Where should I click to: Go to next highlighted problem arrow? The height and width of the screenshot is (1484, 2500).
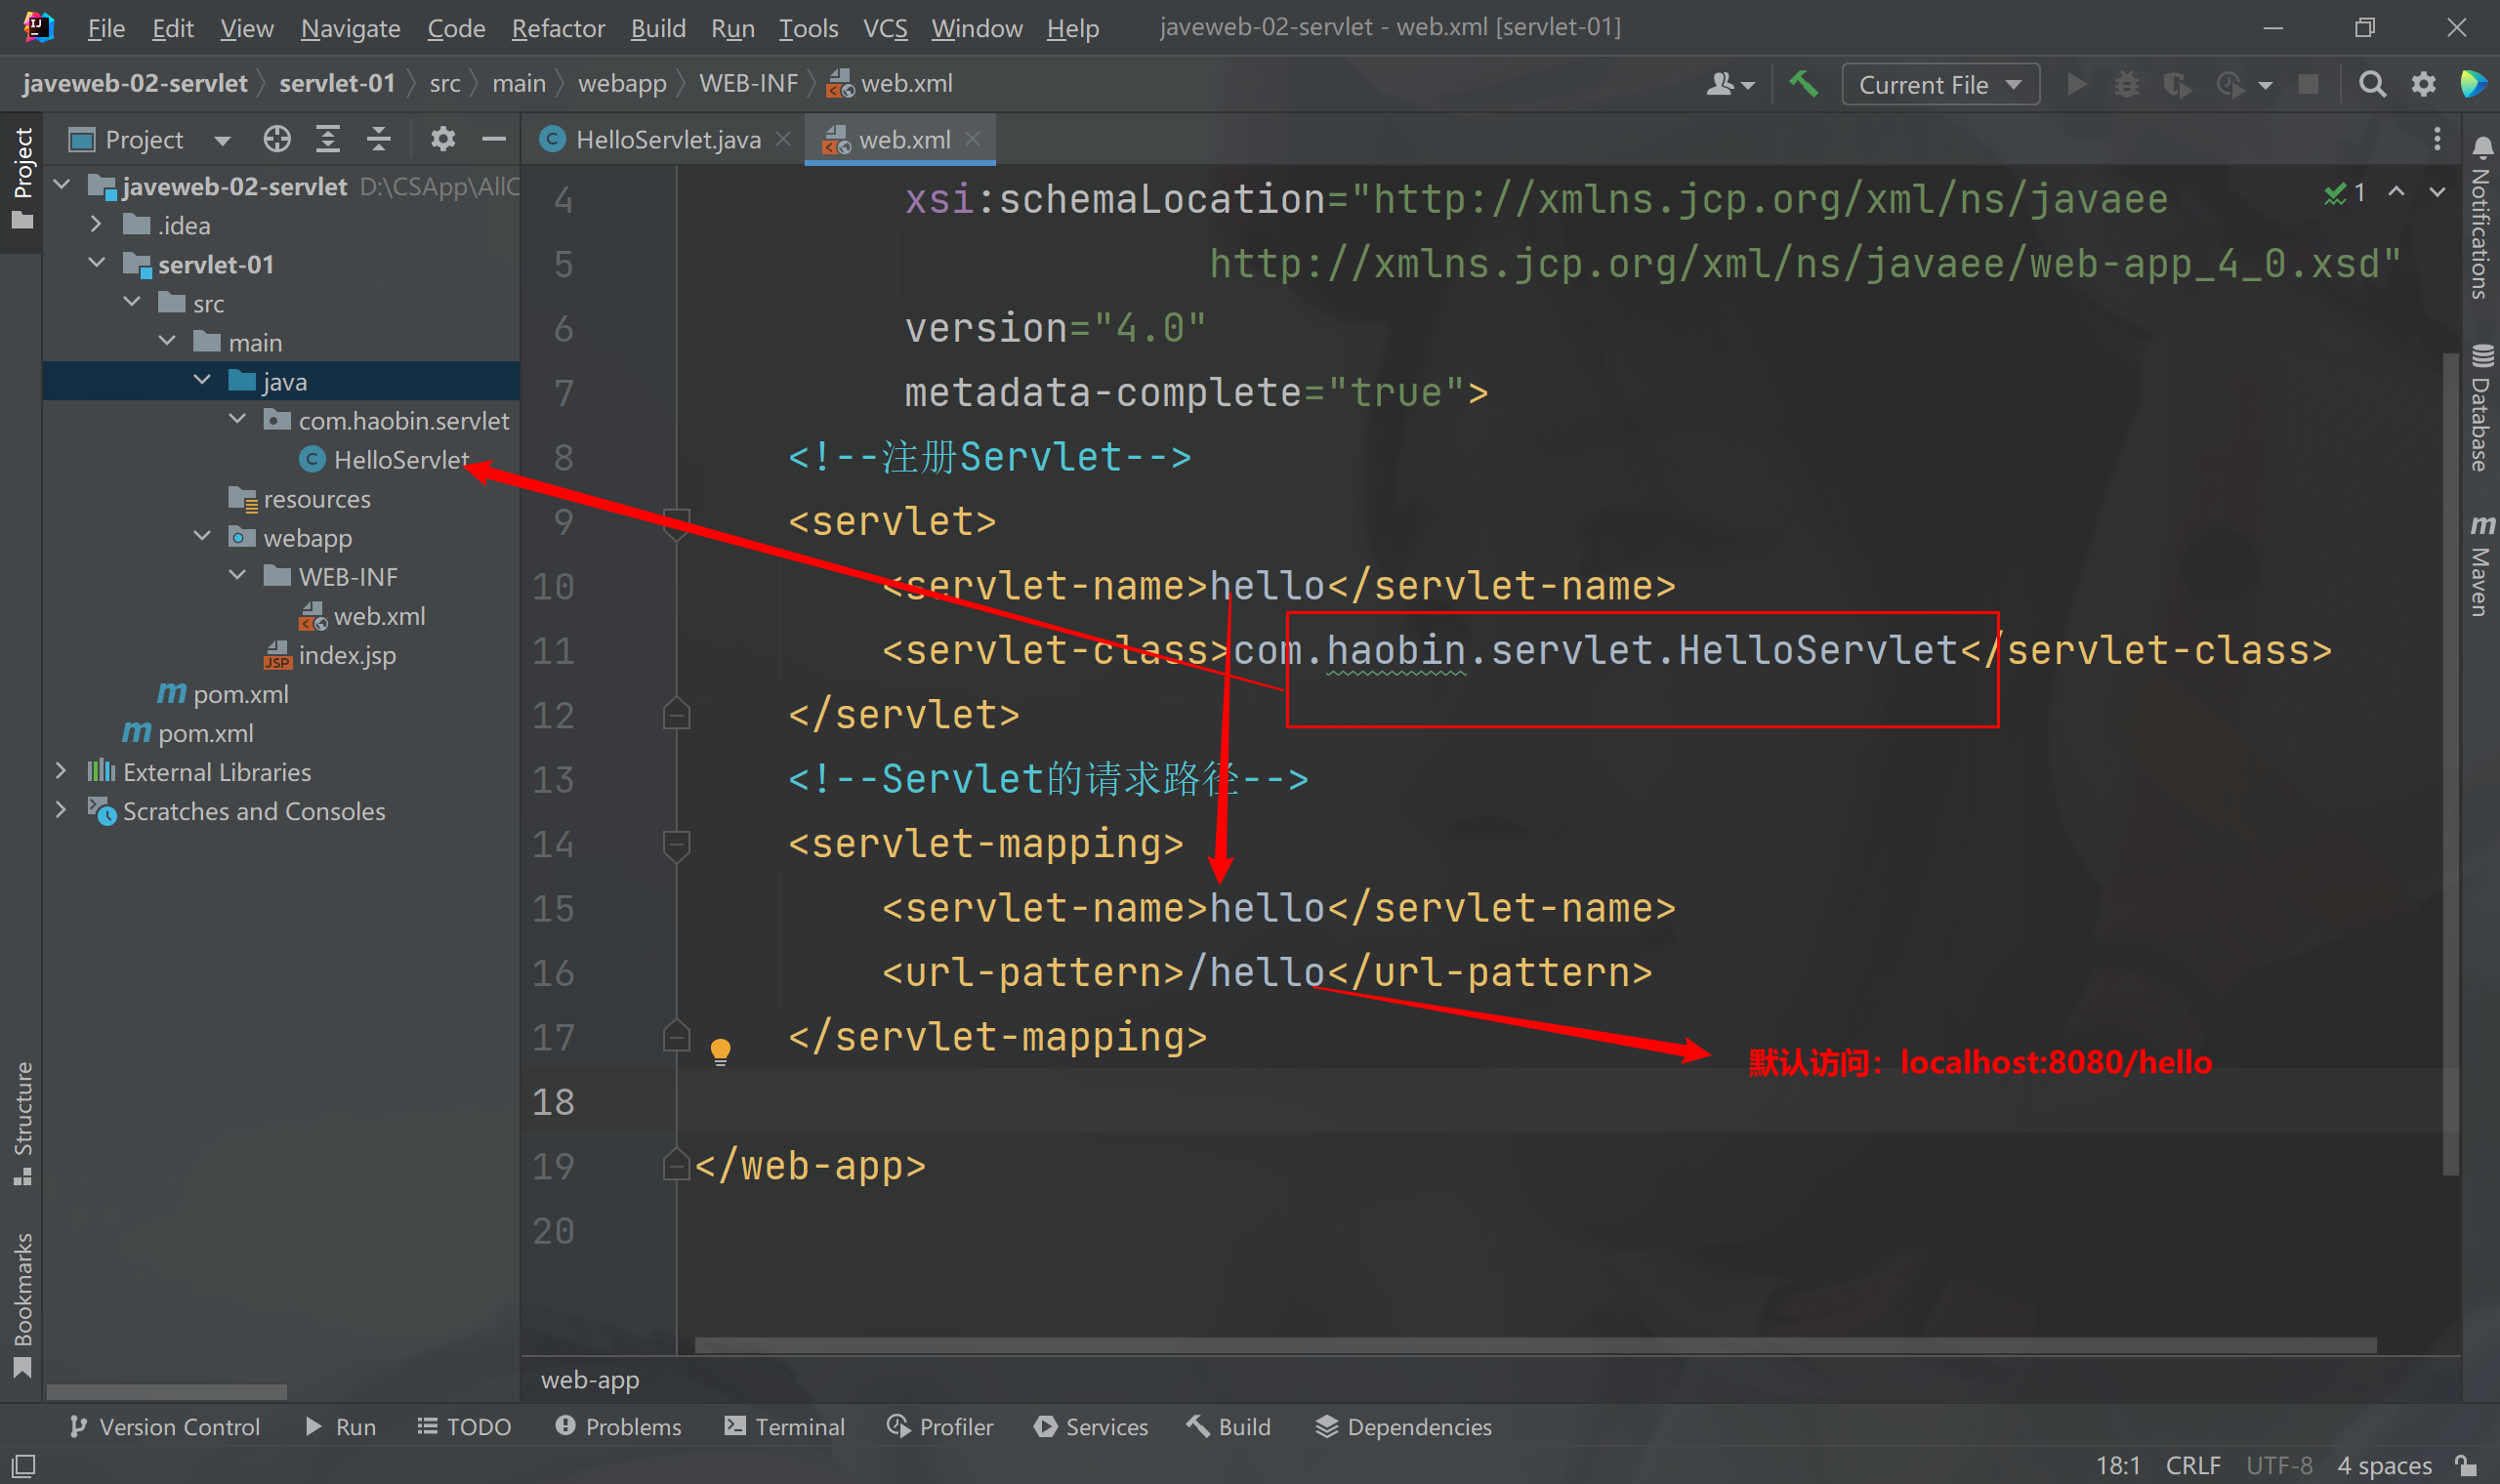2437,192
